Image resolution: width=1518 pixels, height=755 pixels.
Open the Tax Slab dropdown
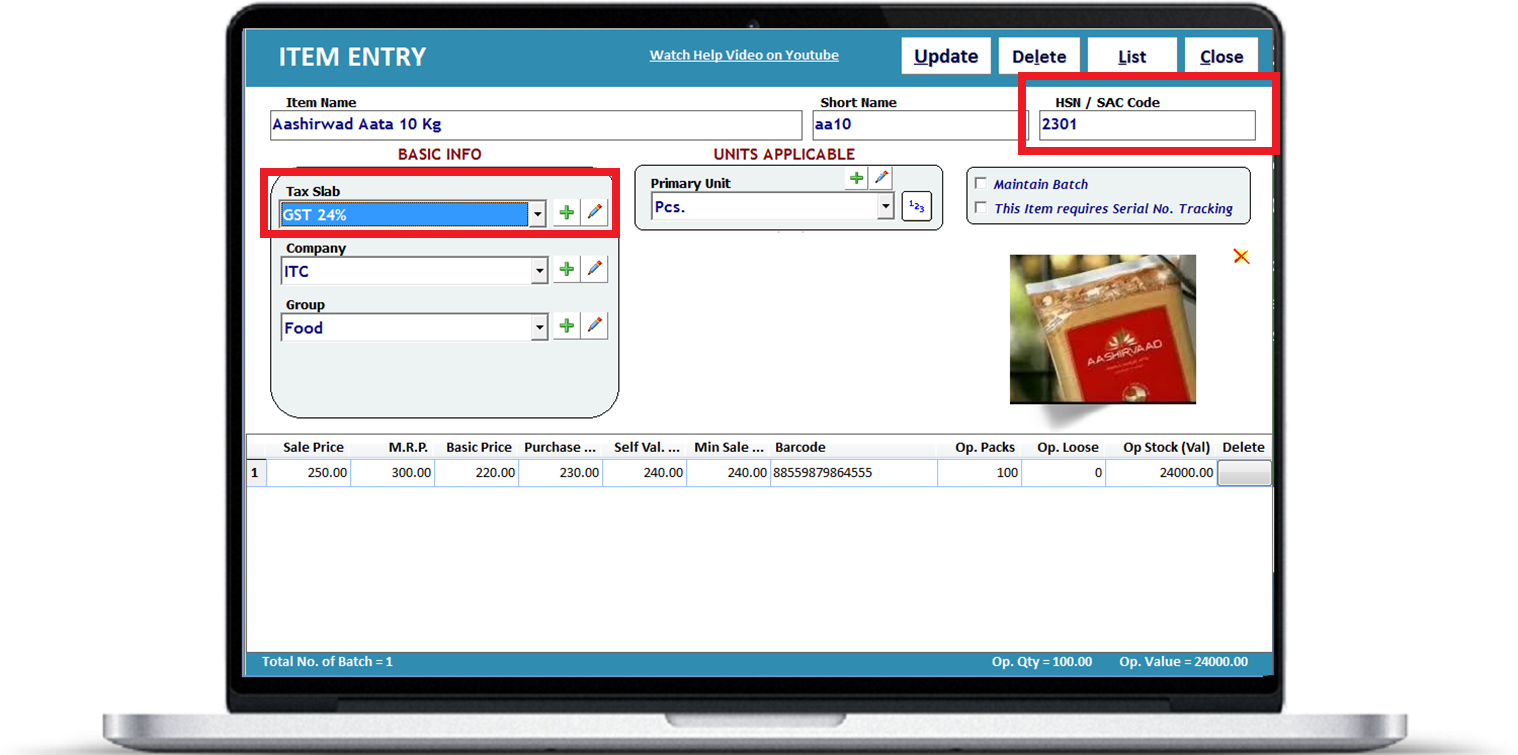point(537,214)
